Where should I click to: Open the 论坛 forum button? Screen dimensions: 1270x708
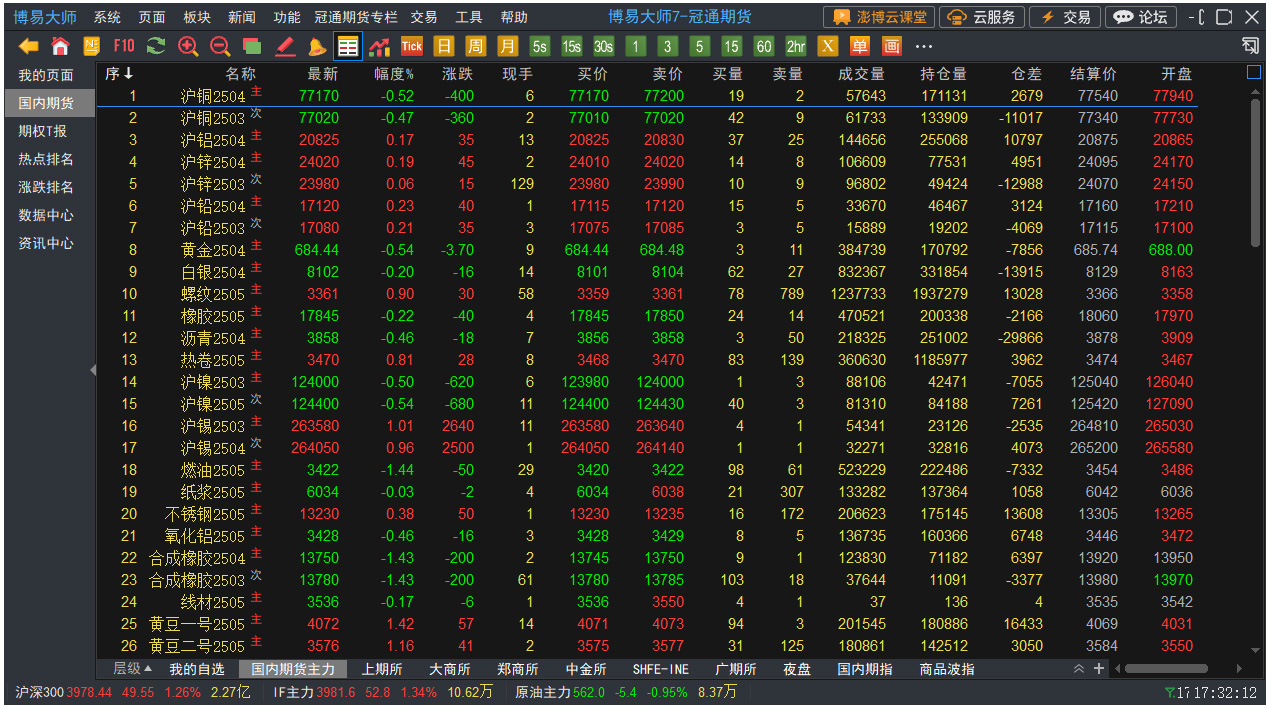1140,17
